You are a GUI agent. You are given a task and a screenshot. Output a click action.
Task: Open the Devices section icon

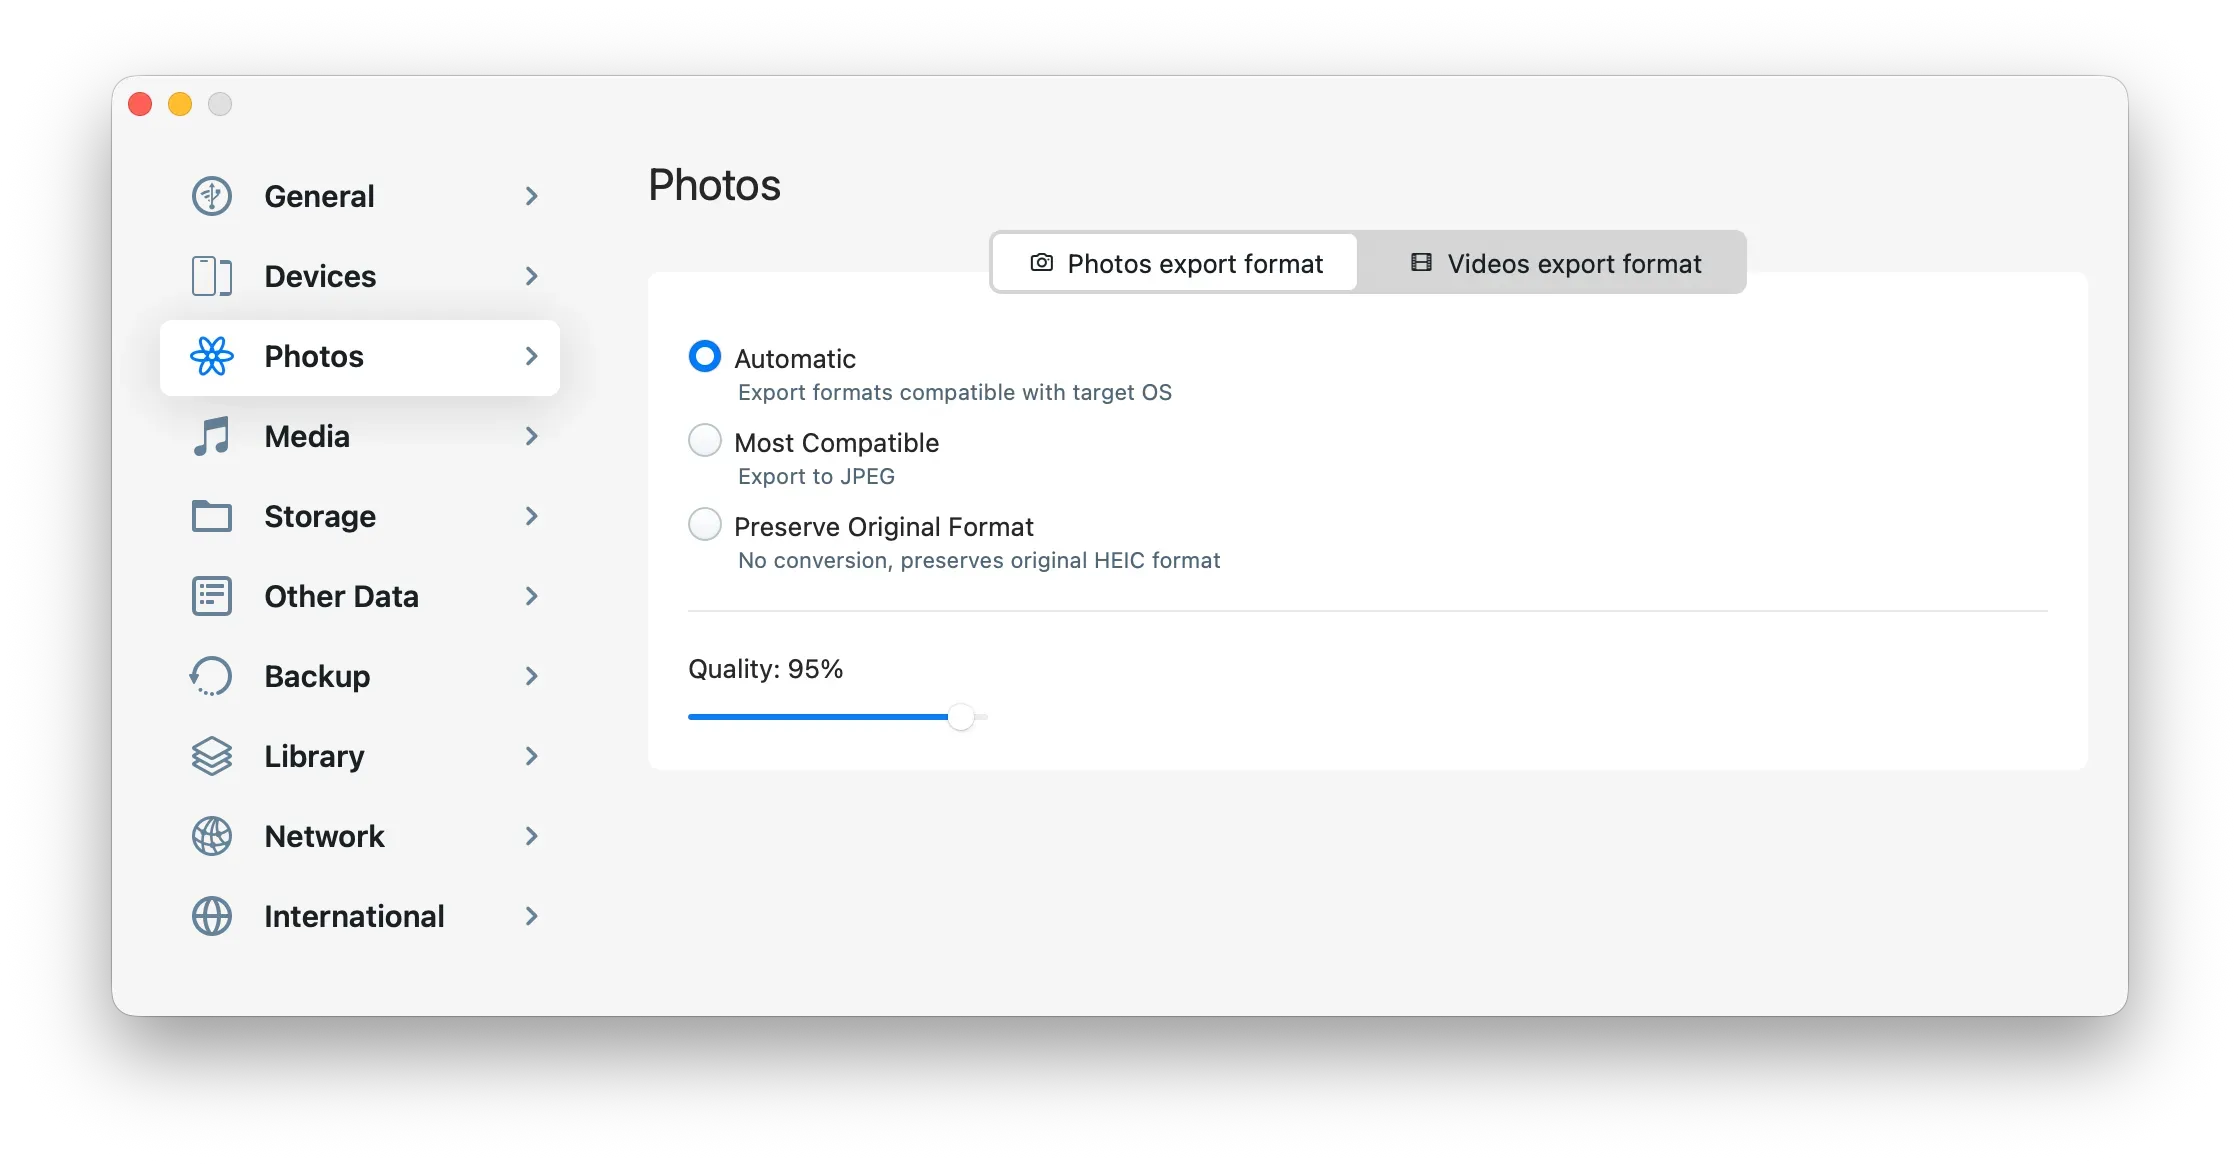tap(211, 276)
